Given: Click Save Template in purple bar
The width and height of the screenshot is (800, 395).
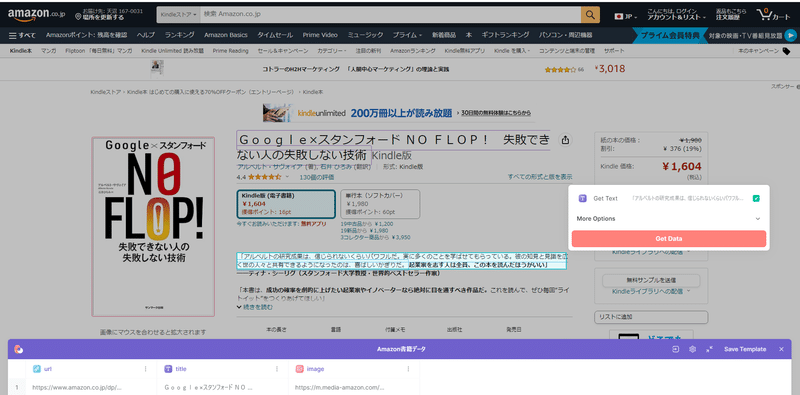Looking at the screenshot, I should pos(745,349).
